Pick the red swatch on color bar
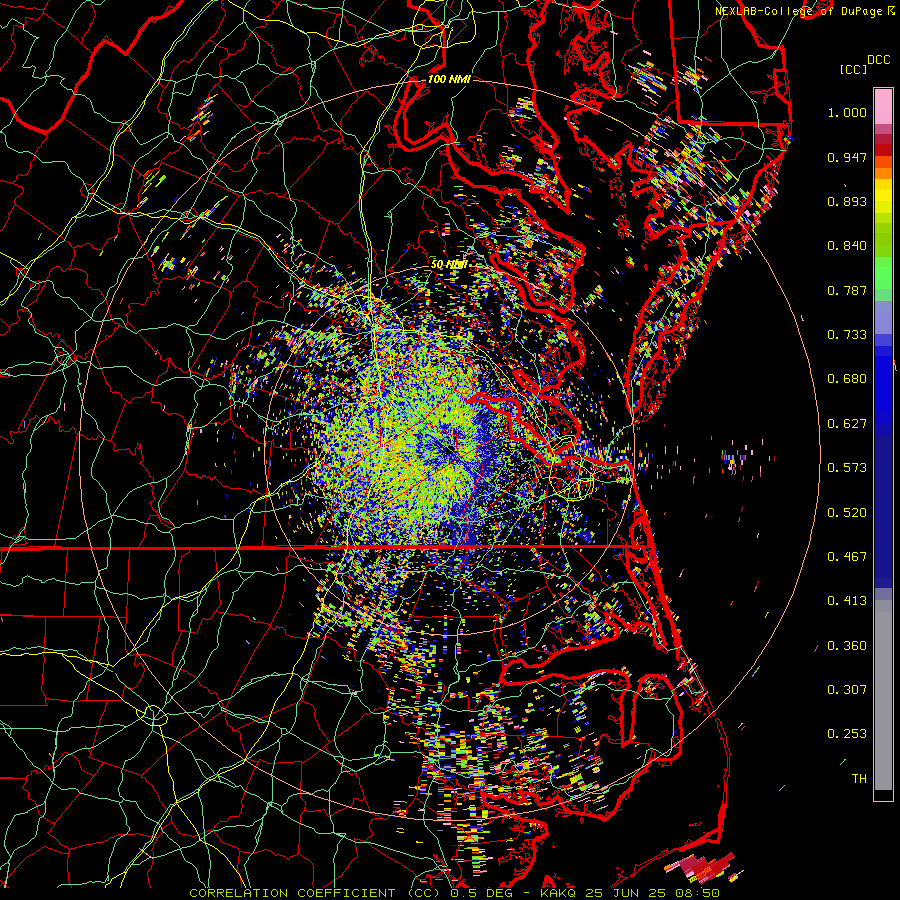Image resolution: width=900 pixels, height=900 pixels. 883,150
